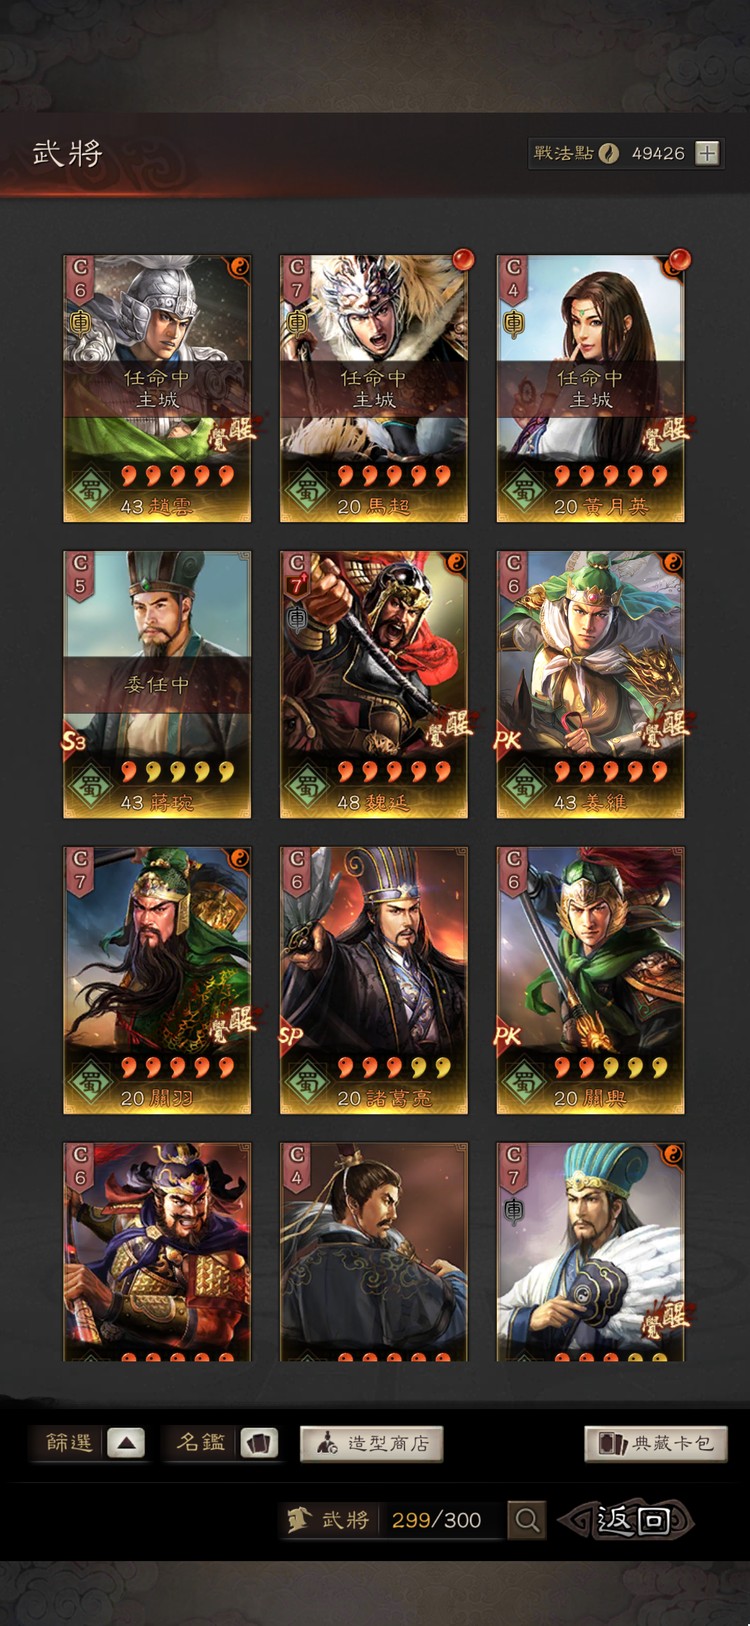Select the 馬超 general card
Viewport: 750px width, 1626px height.
pyautogui.click(x=373, y=388)
